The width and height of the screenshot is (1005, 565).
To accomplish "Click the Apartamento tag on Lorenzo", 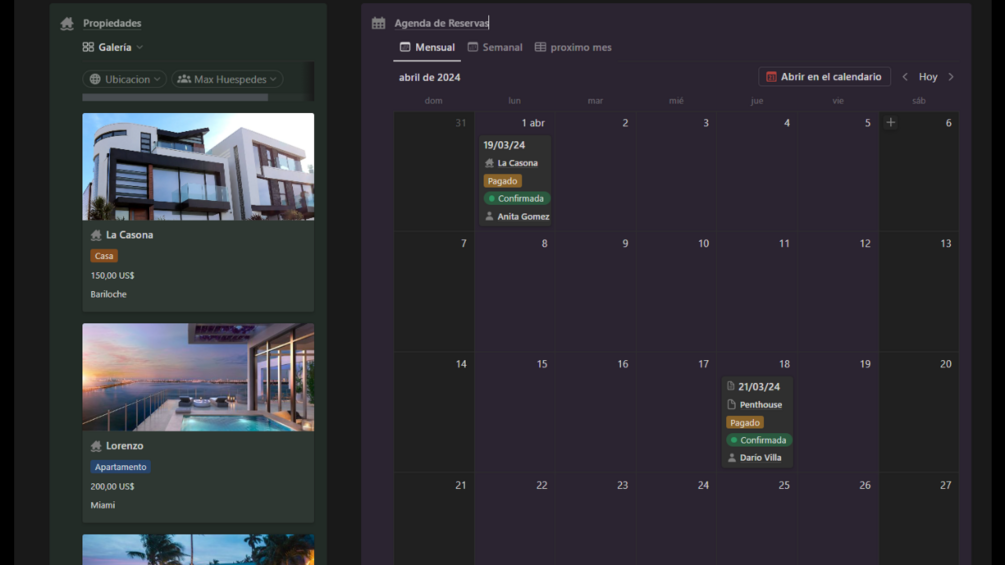I will click(x=120, y=467).
